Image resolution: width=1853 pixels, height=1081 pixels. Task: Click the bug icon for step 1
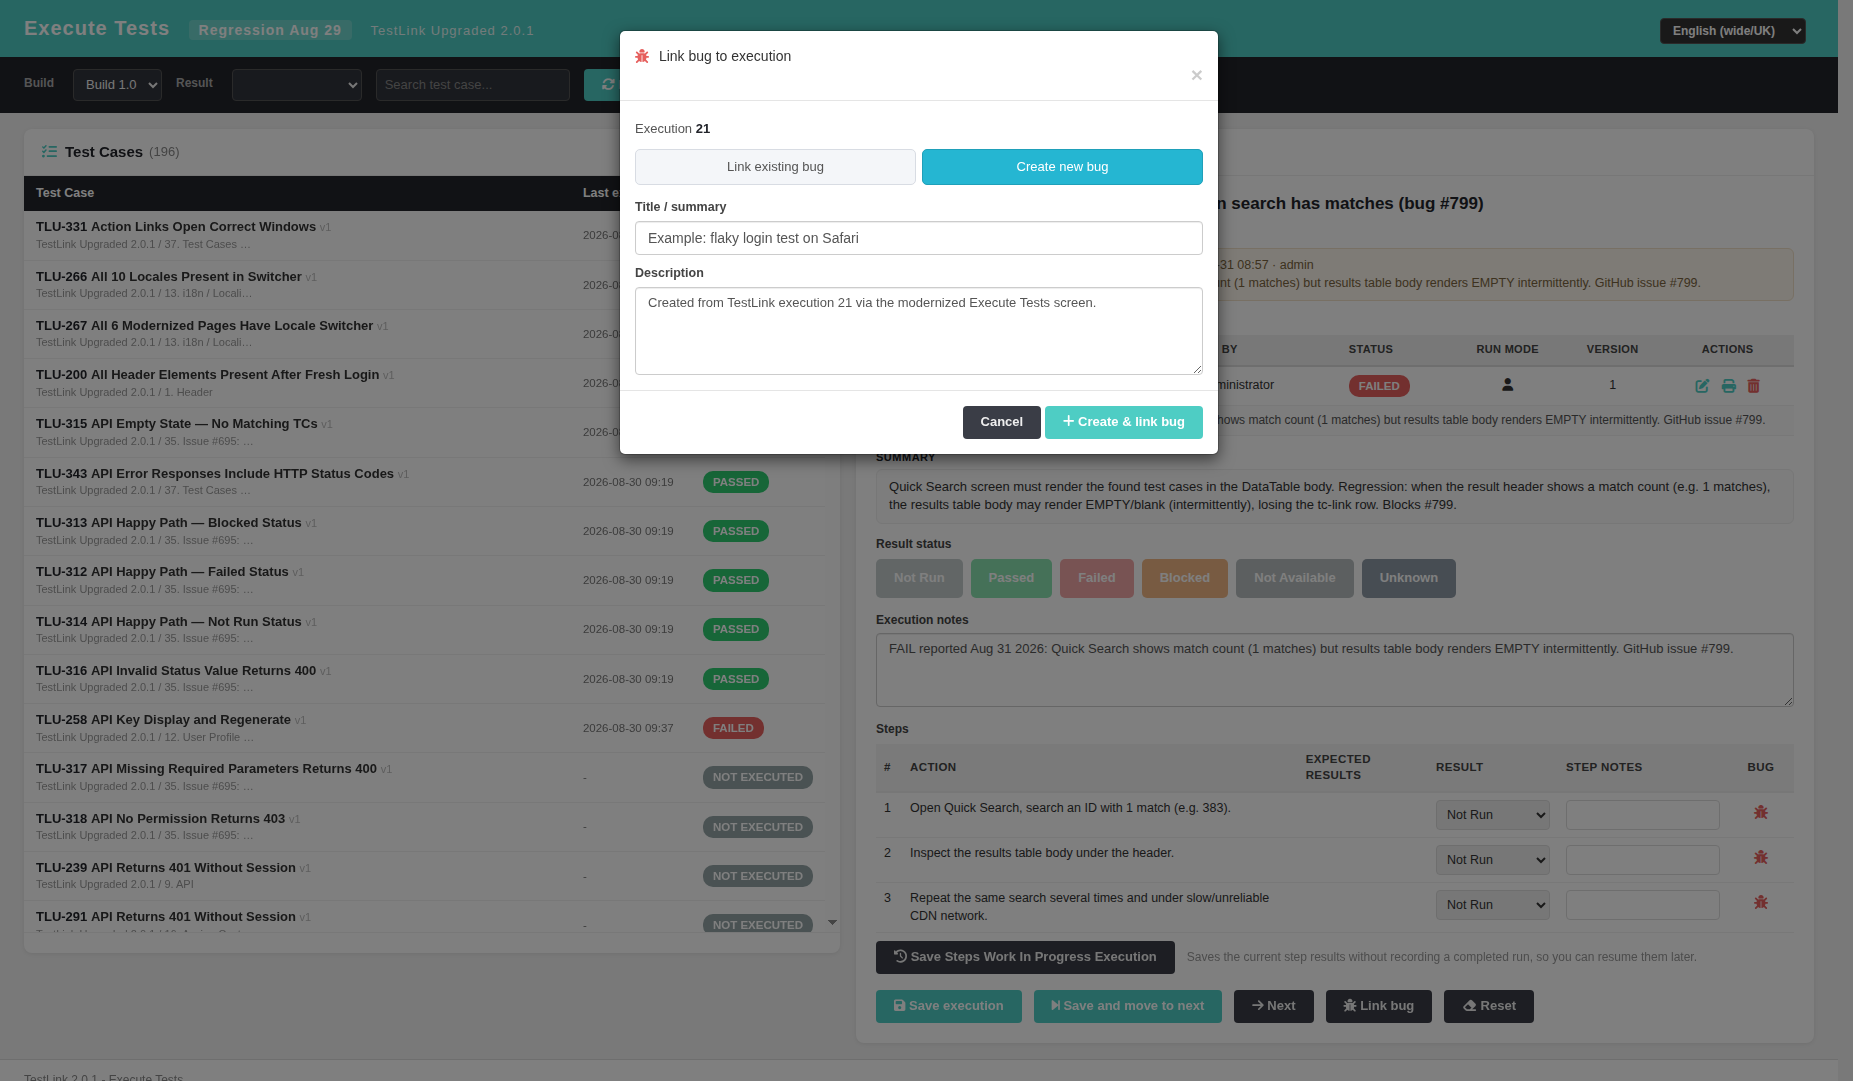(x=1761, y=813)
